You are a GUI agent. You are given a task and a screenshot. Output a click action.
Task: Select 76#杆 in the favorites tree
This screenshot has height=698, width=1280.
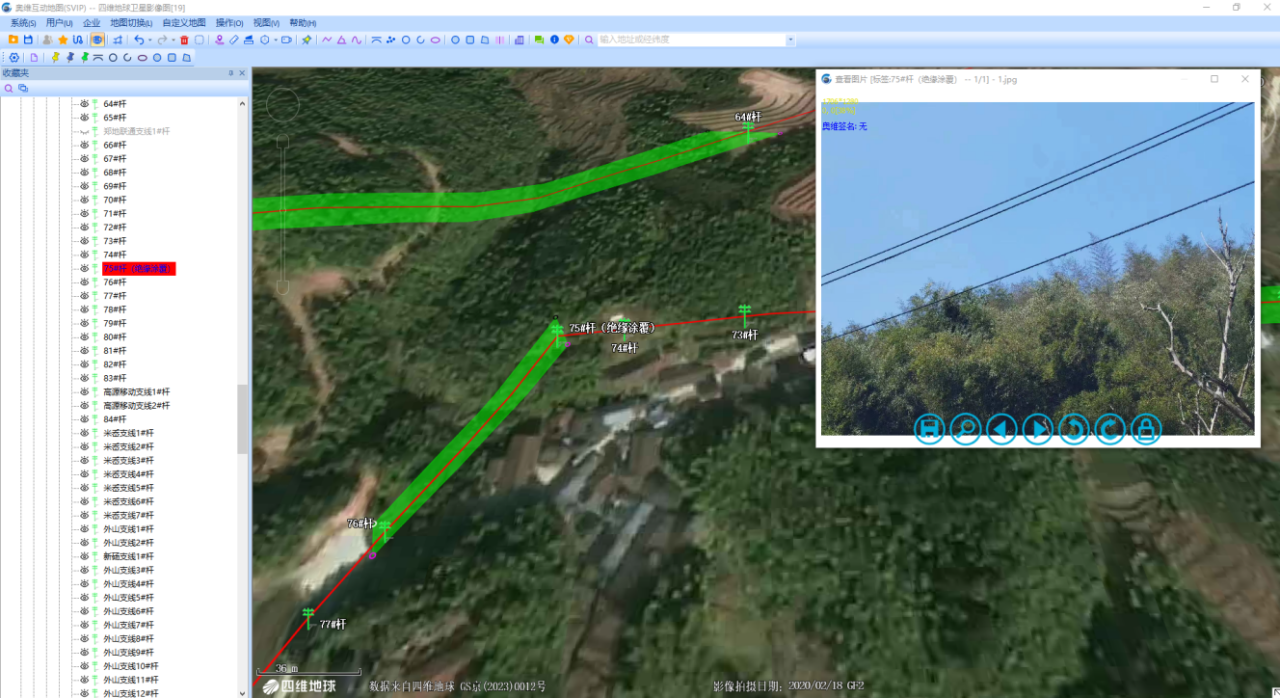tap(114, 282)
